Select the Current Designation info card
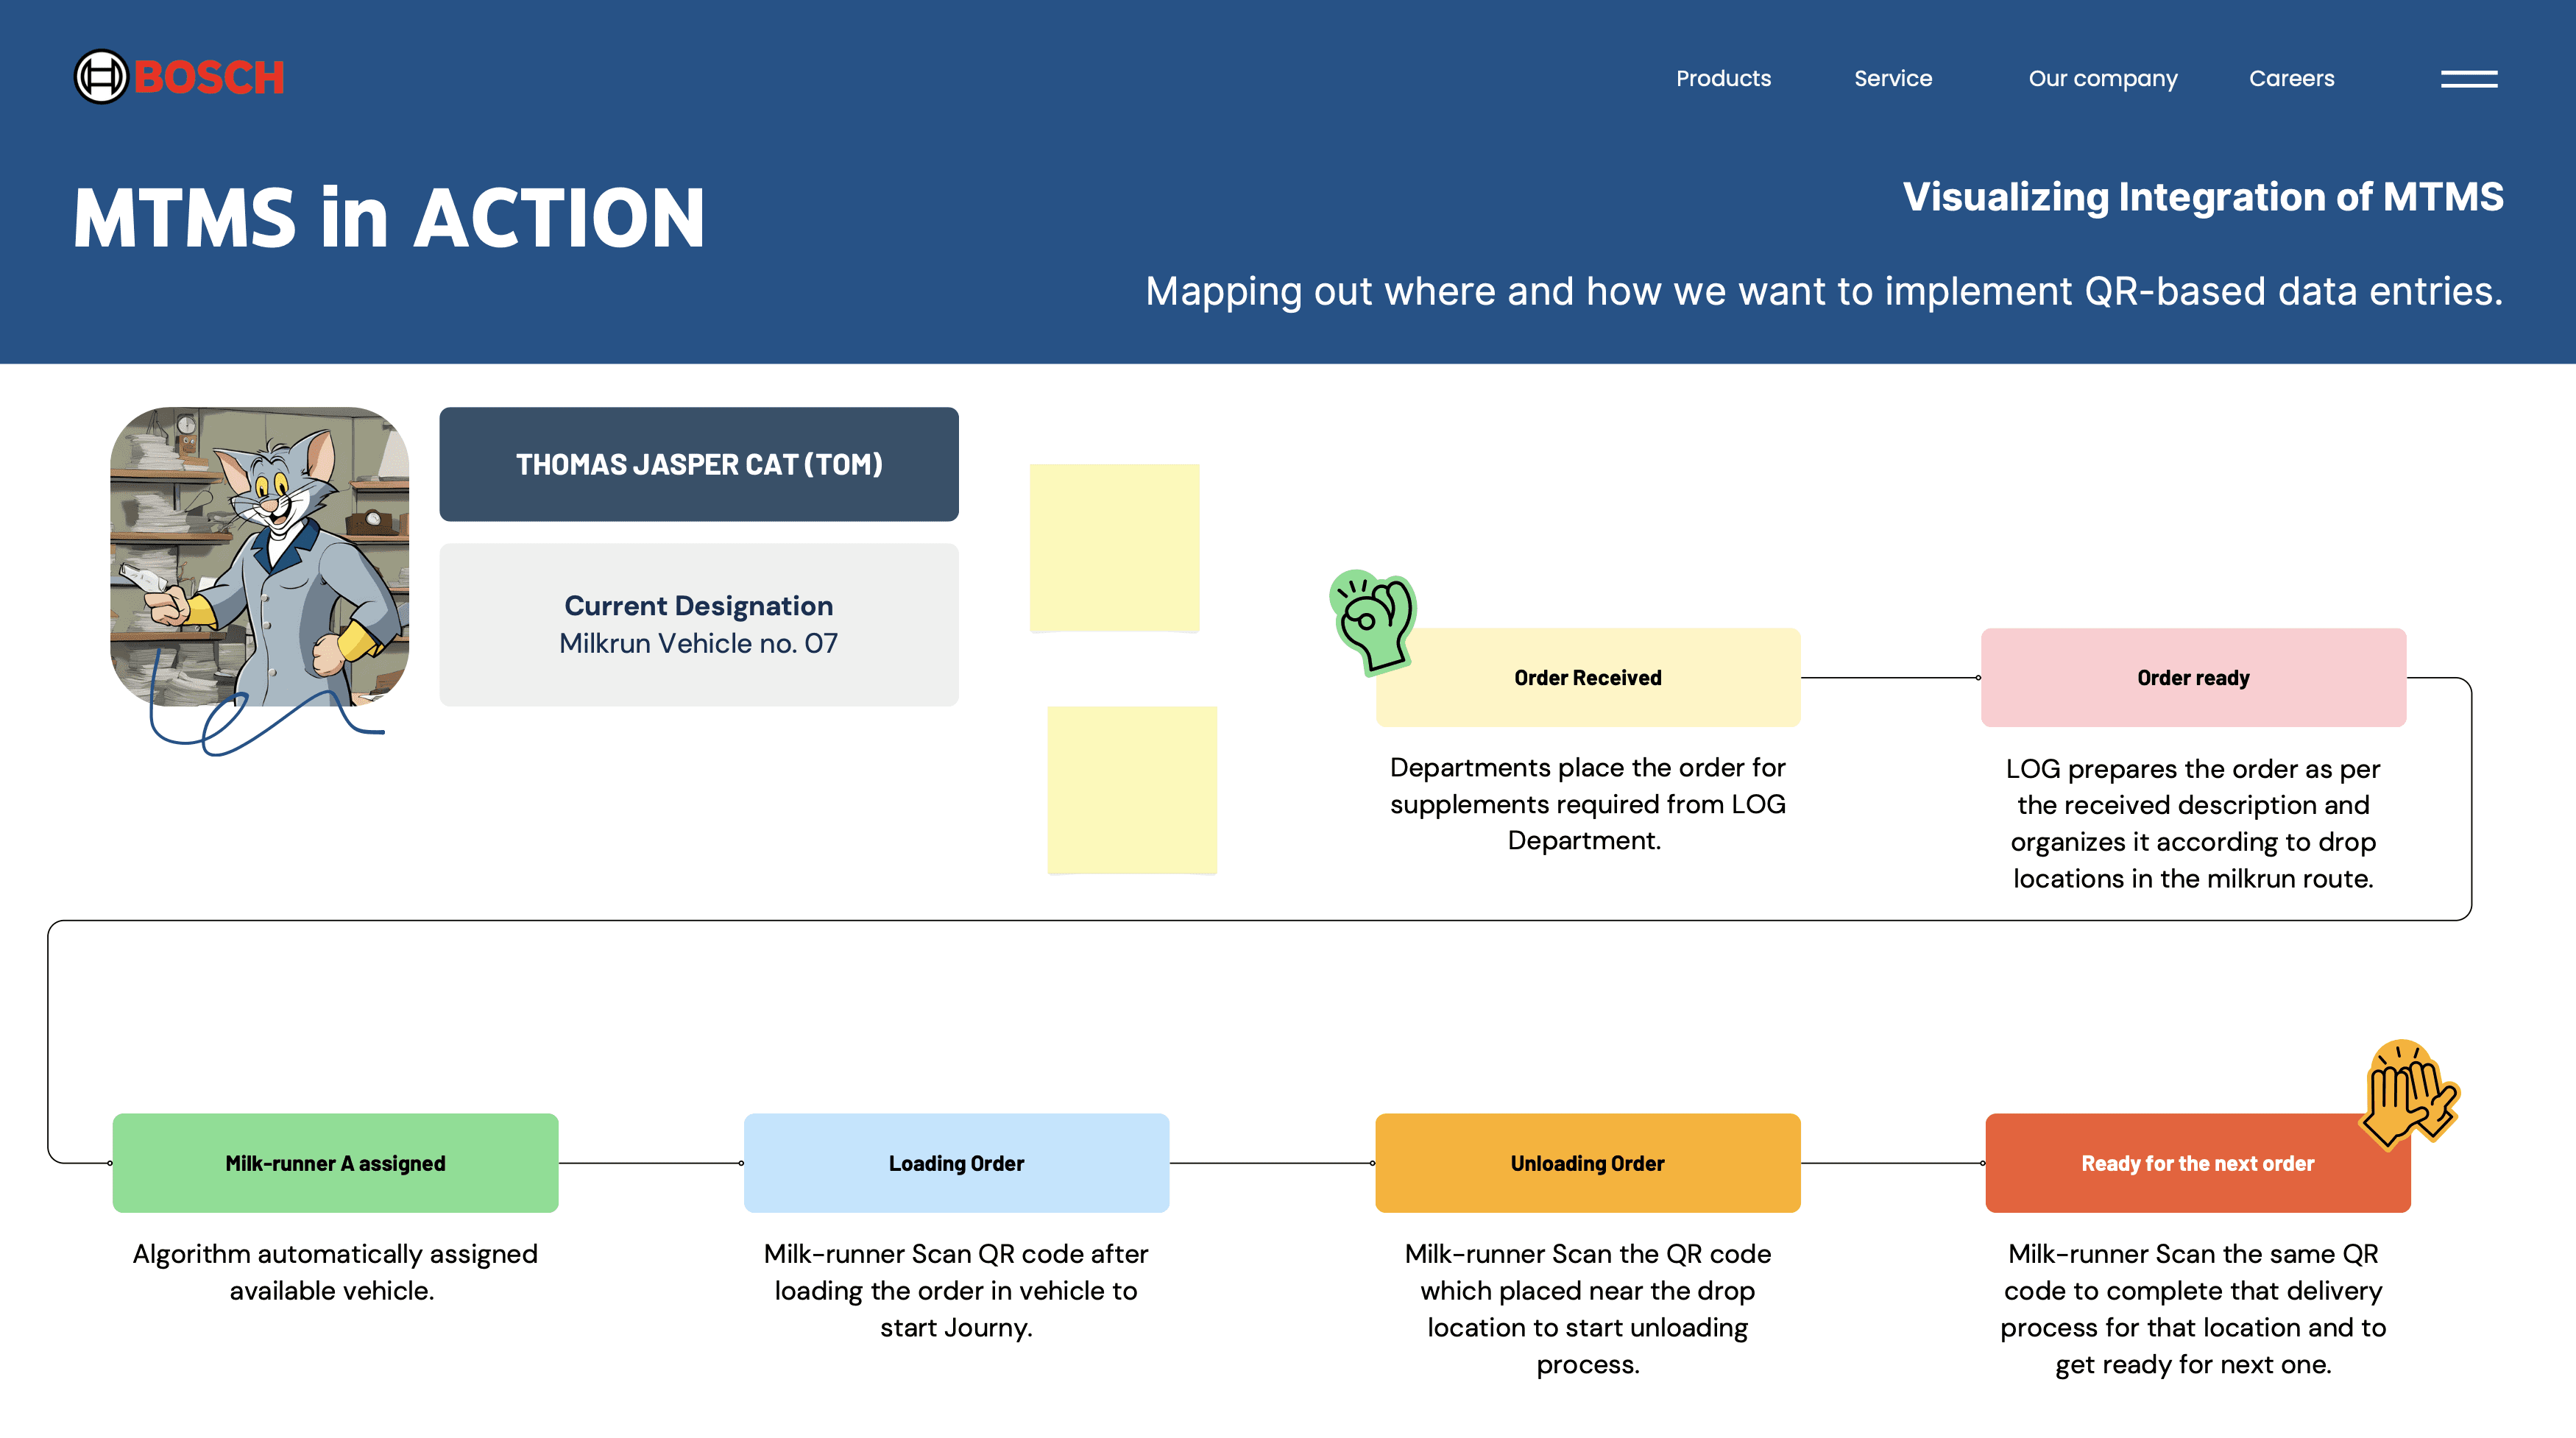Image resolution: width=2576 pixels, height=1438 pixels. coord(698,625)
